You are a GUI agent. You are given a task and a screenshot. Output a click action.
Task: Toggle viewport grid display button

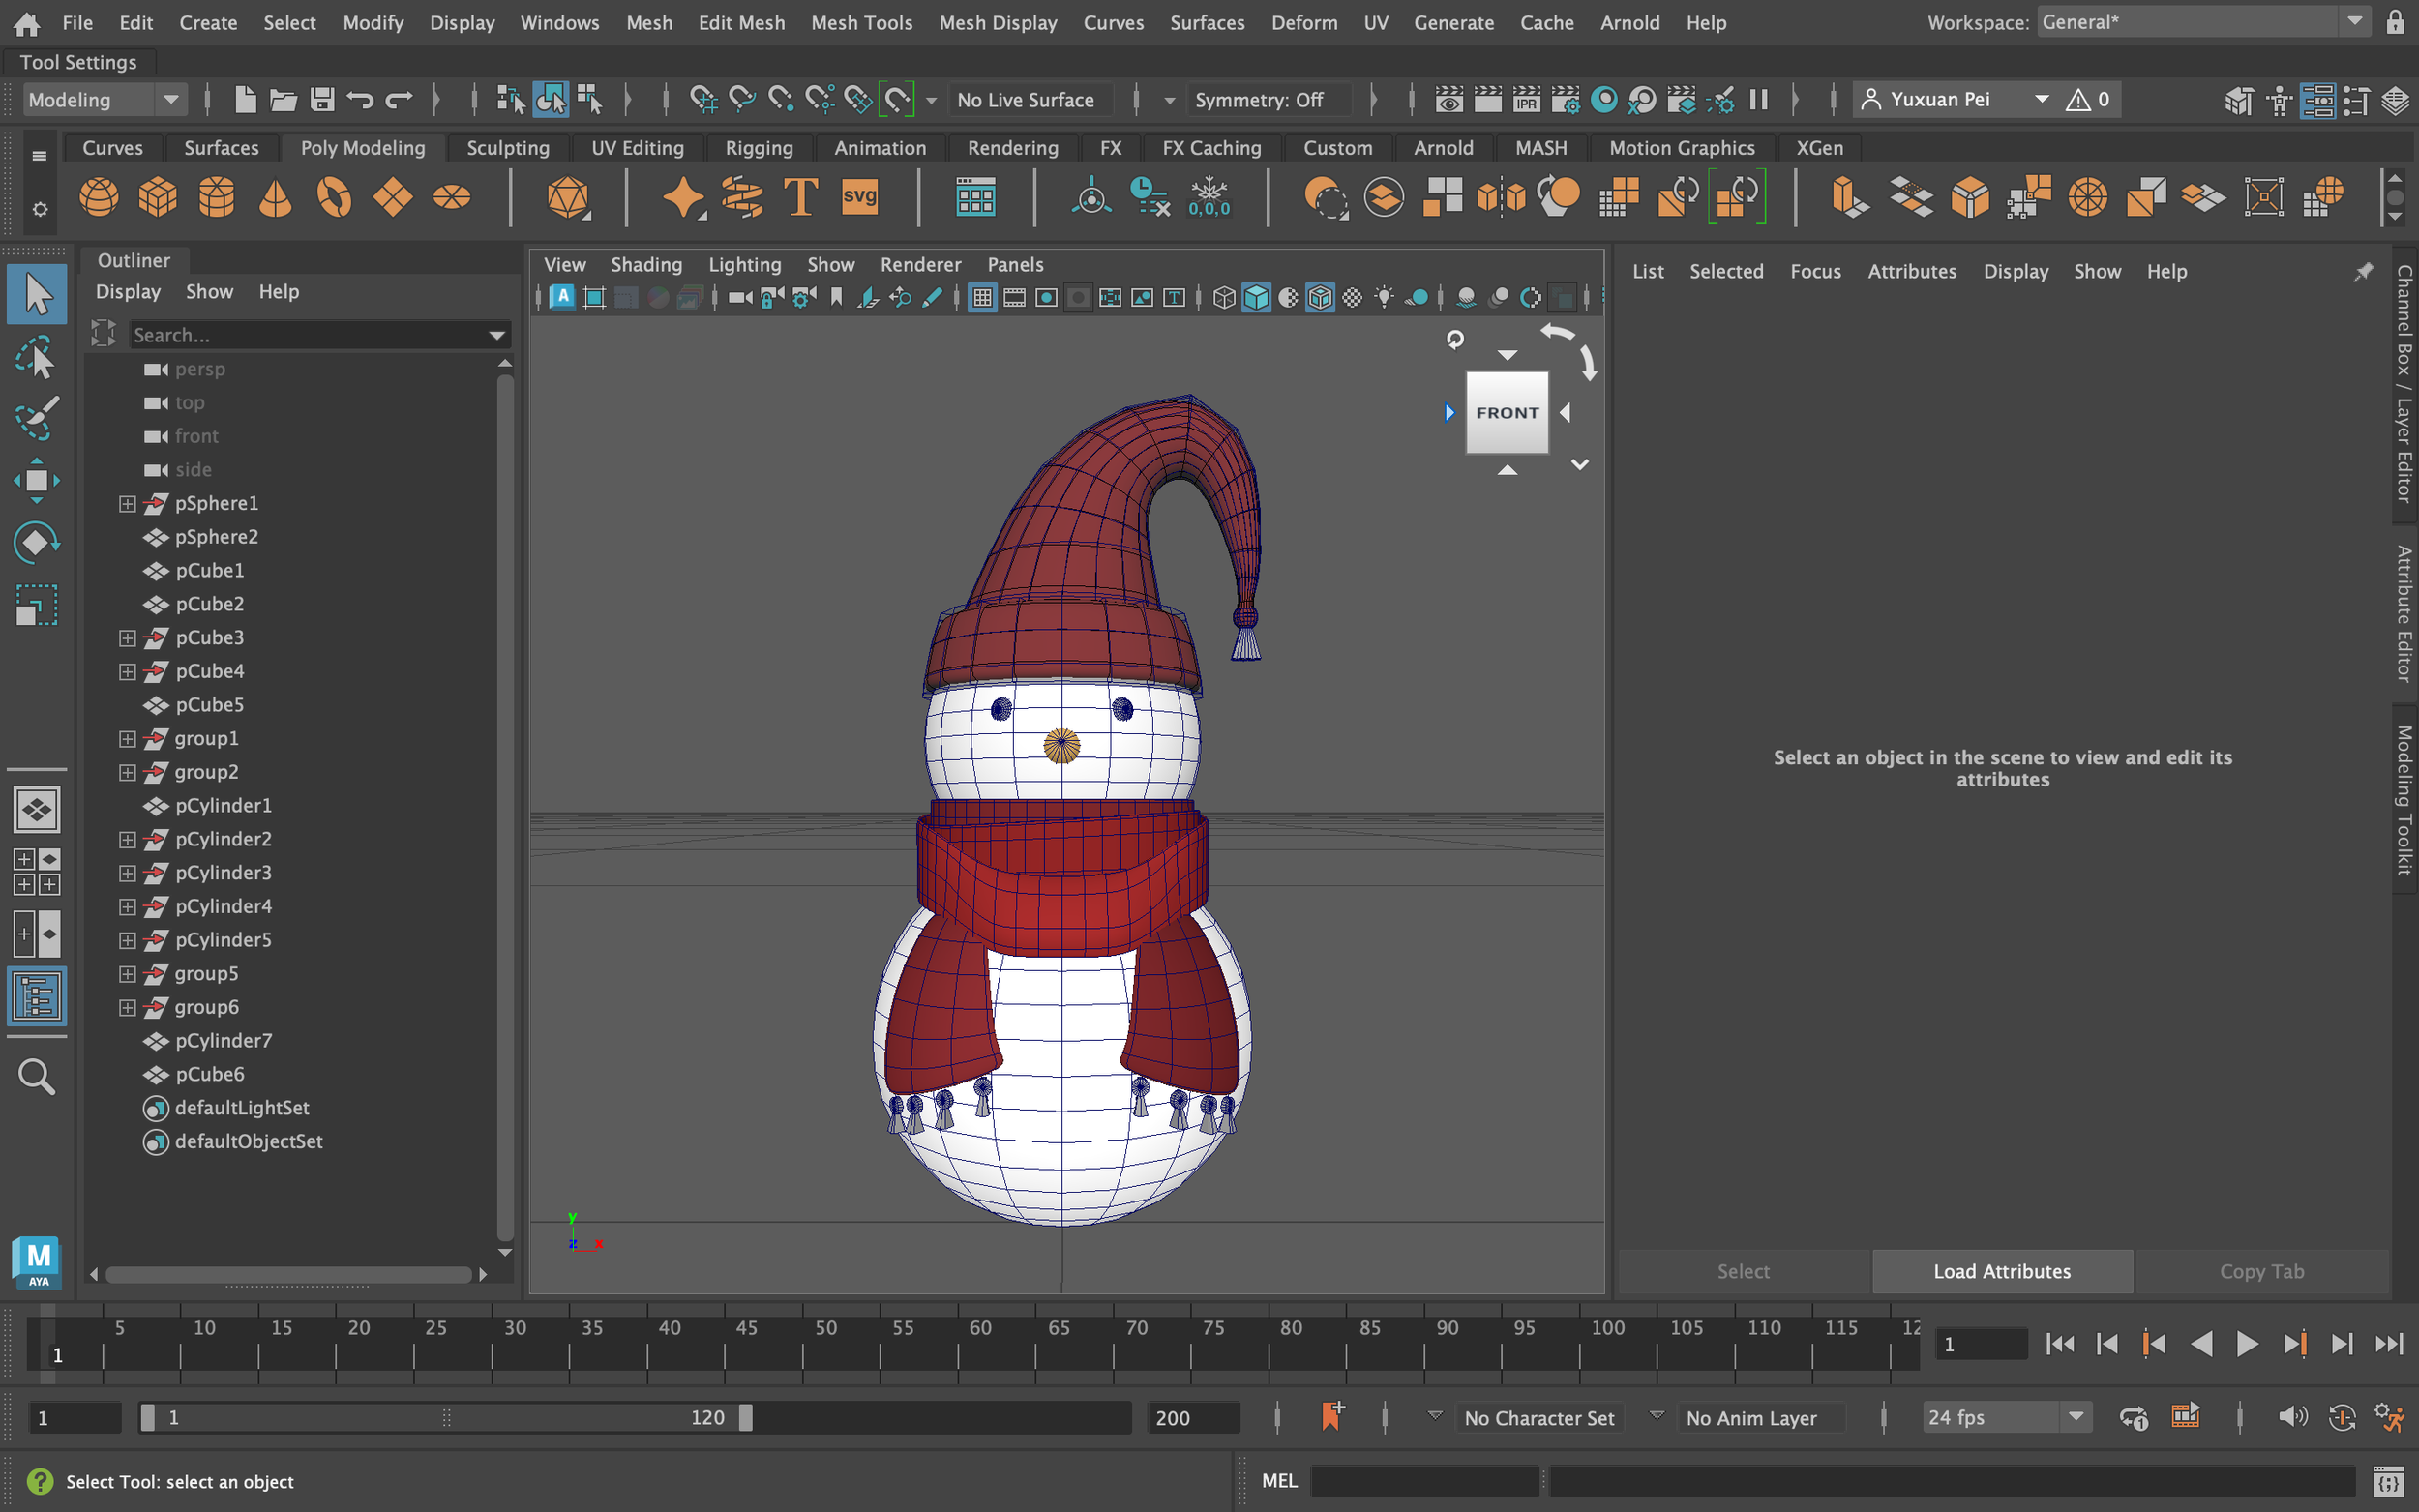click(x=982, y=297)
